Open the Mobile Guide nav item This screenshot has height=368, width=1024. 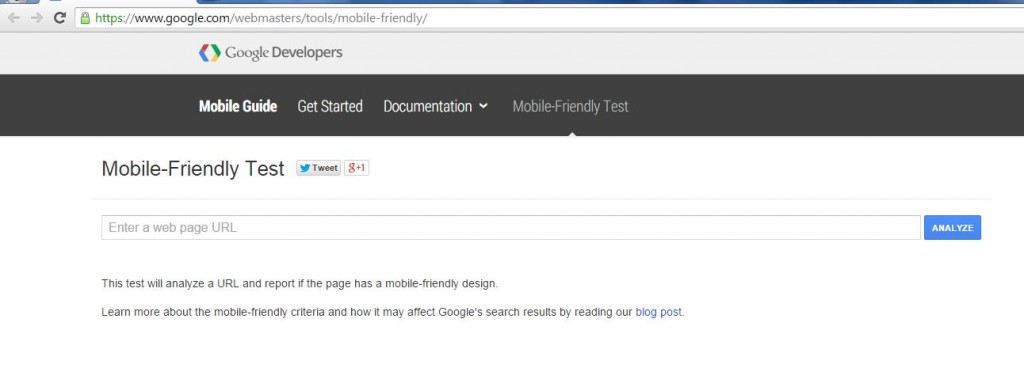(238, 106)
